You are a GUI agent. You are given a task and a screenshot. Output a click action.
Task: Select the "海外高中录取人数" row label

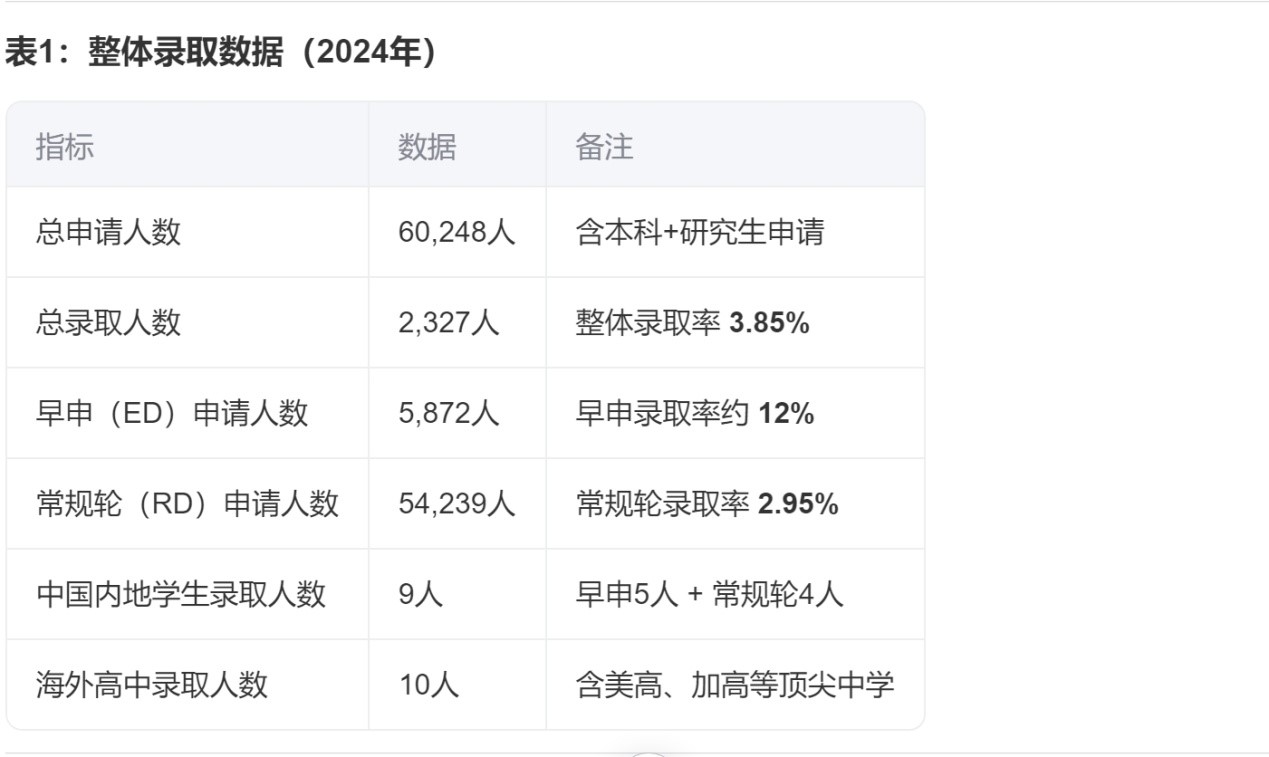[152, 685]
